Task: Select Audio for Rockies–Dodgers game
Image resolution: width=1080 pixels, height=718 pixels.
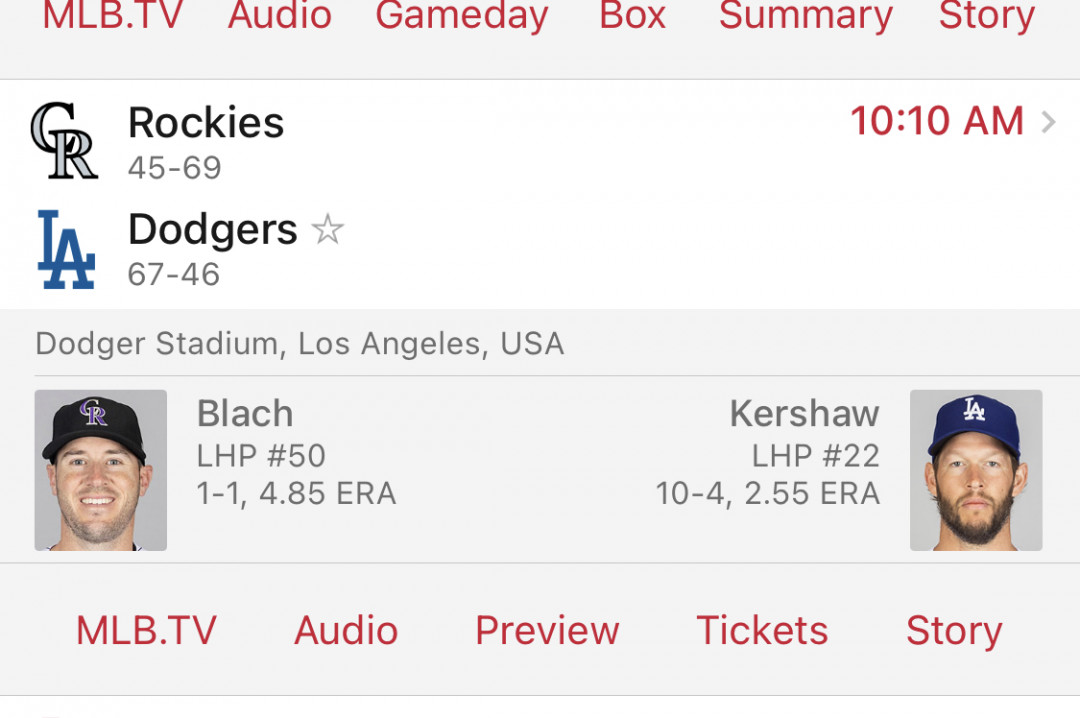Action: point(346,630)
